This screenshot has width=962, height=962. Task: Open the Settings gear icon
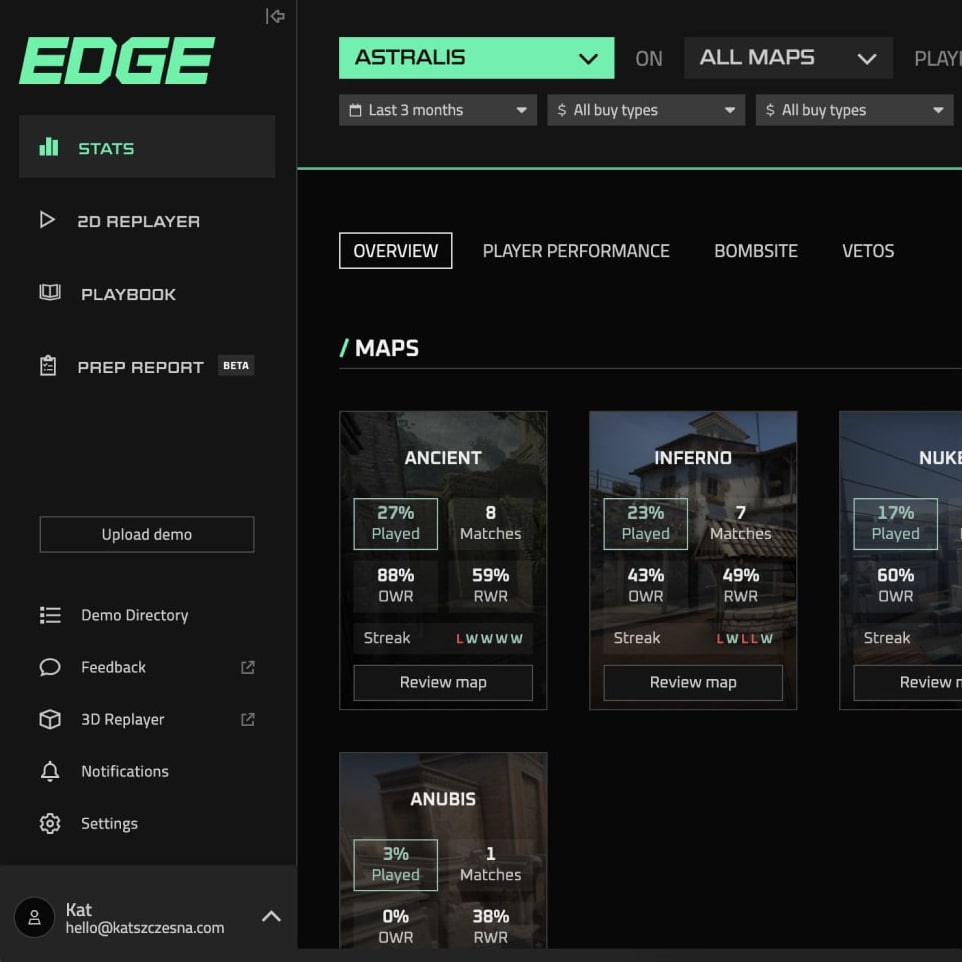[50, 823]
